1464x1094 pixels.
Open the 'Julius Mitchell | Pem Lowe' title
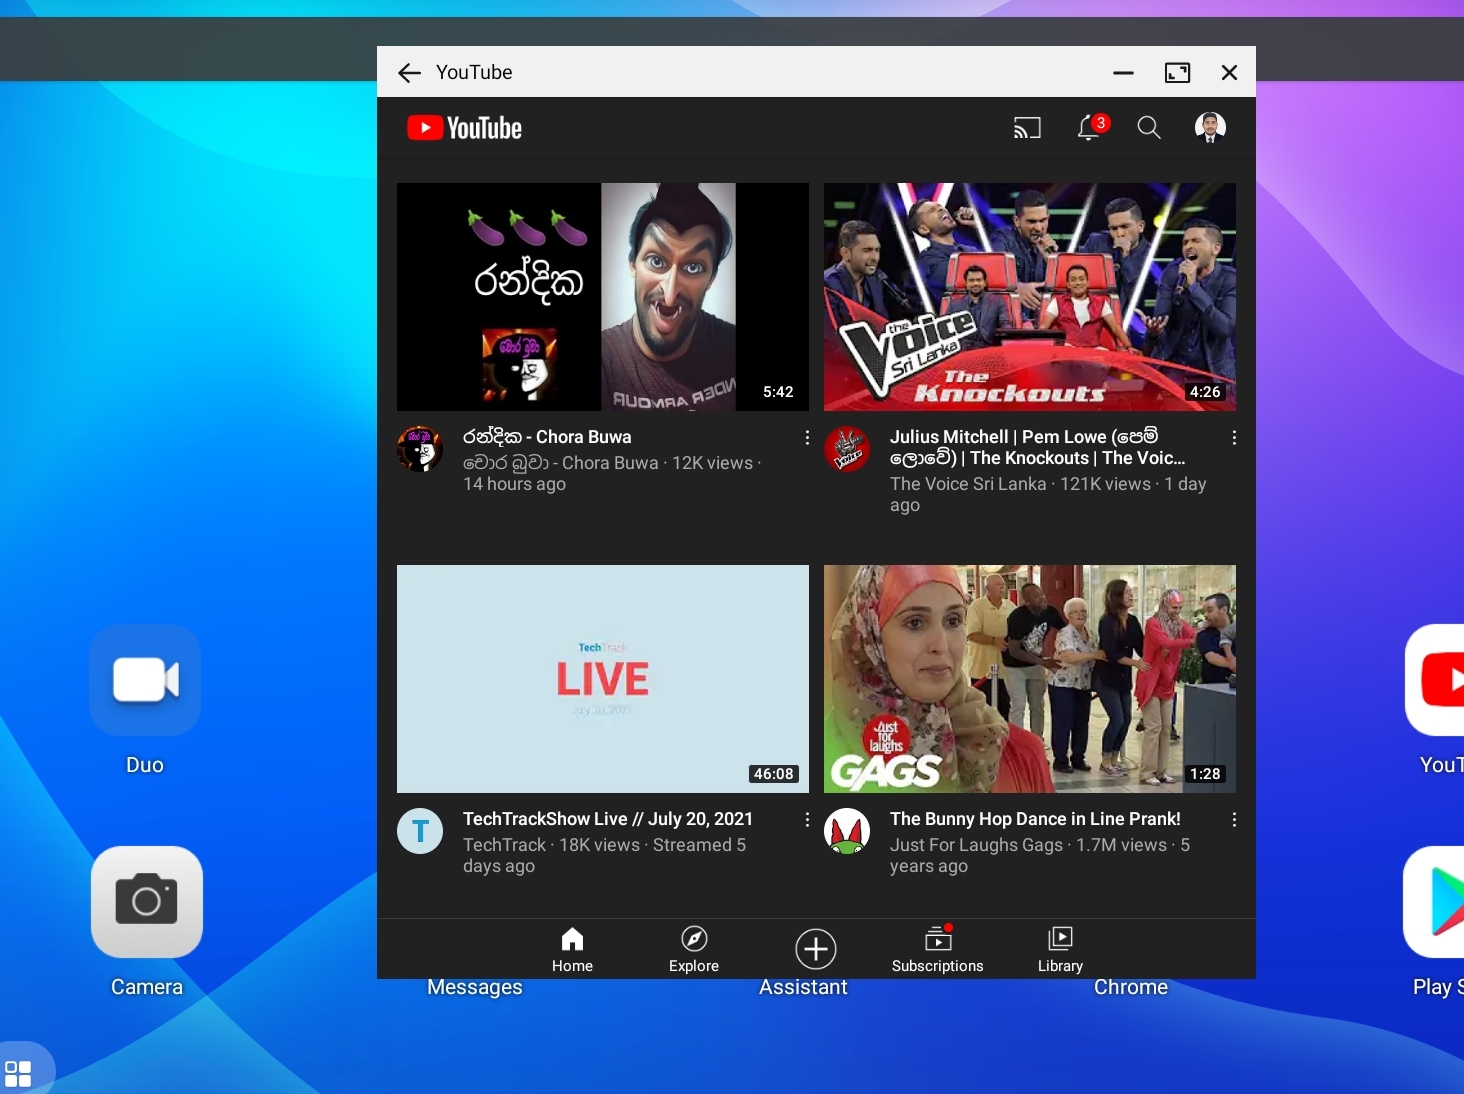[1038, 447]
